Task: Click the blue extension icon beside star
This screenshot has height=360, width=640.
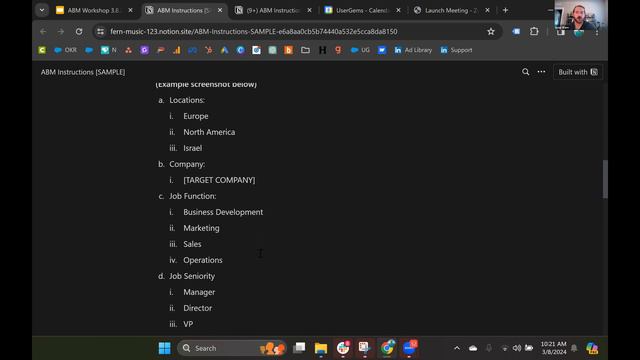Action: pyautogui.click(x=516, y=31)
